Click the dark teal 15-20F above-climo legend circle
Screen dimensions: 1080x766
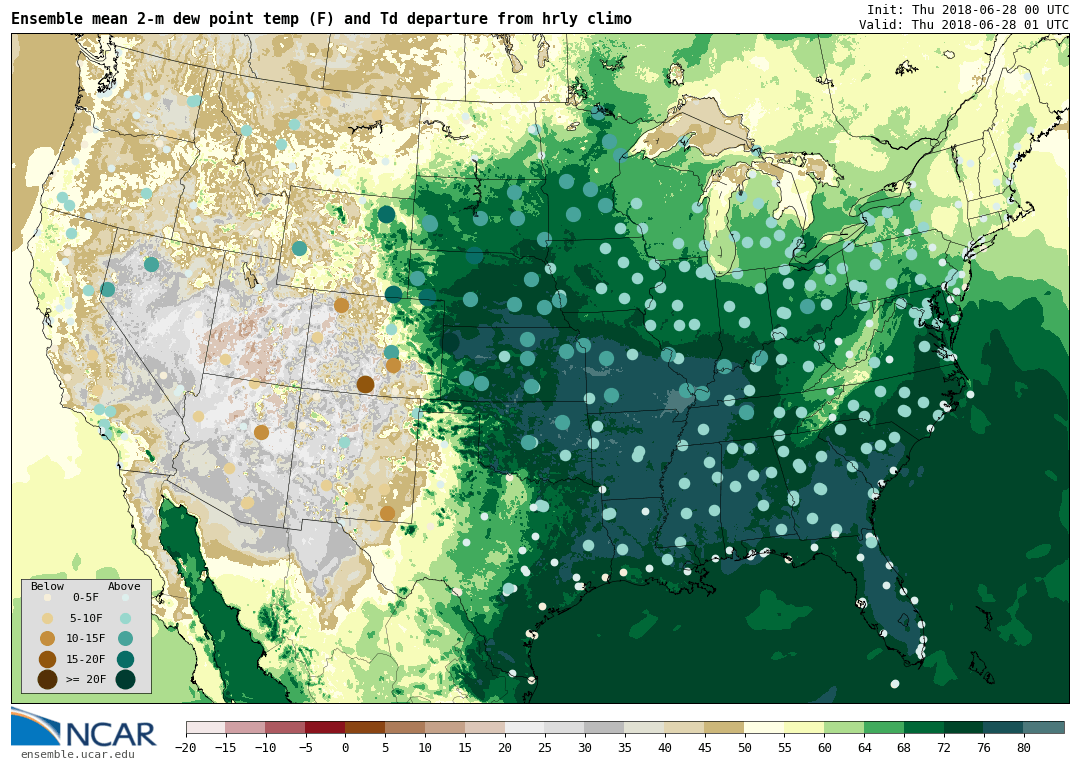pos(125,659)
